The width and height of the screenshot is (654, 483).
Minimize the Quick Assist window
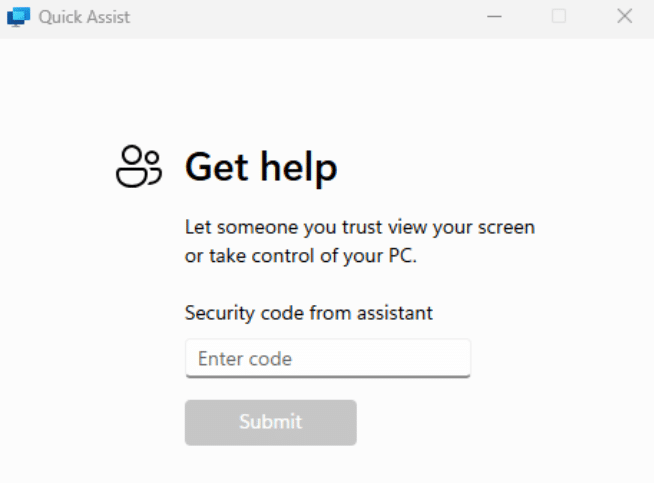coord(493,17)
